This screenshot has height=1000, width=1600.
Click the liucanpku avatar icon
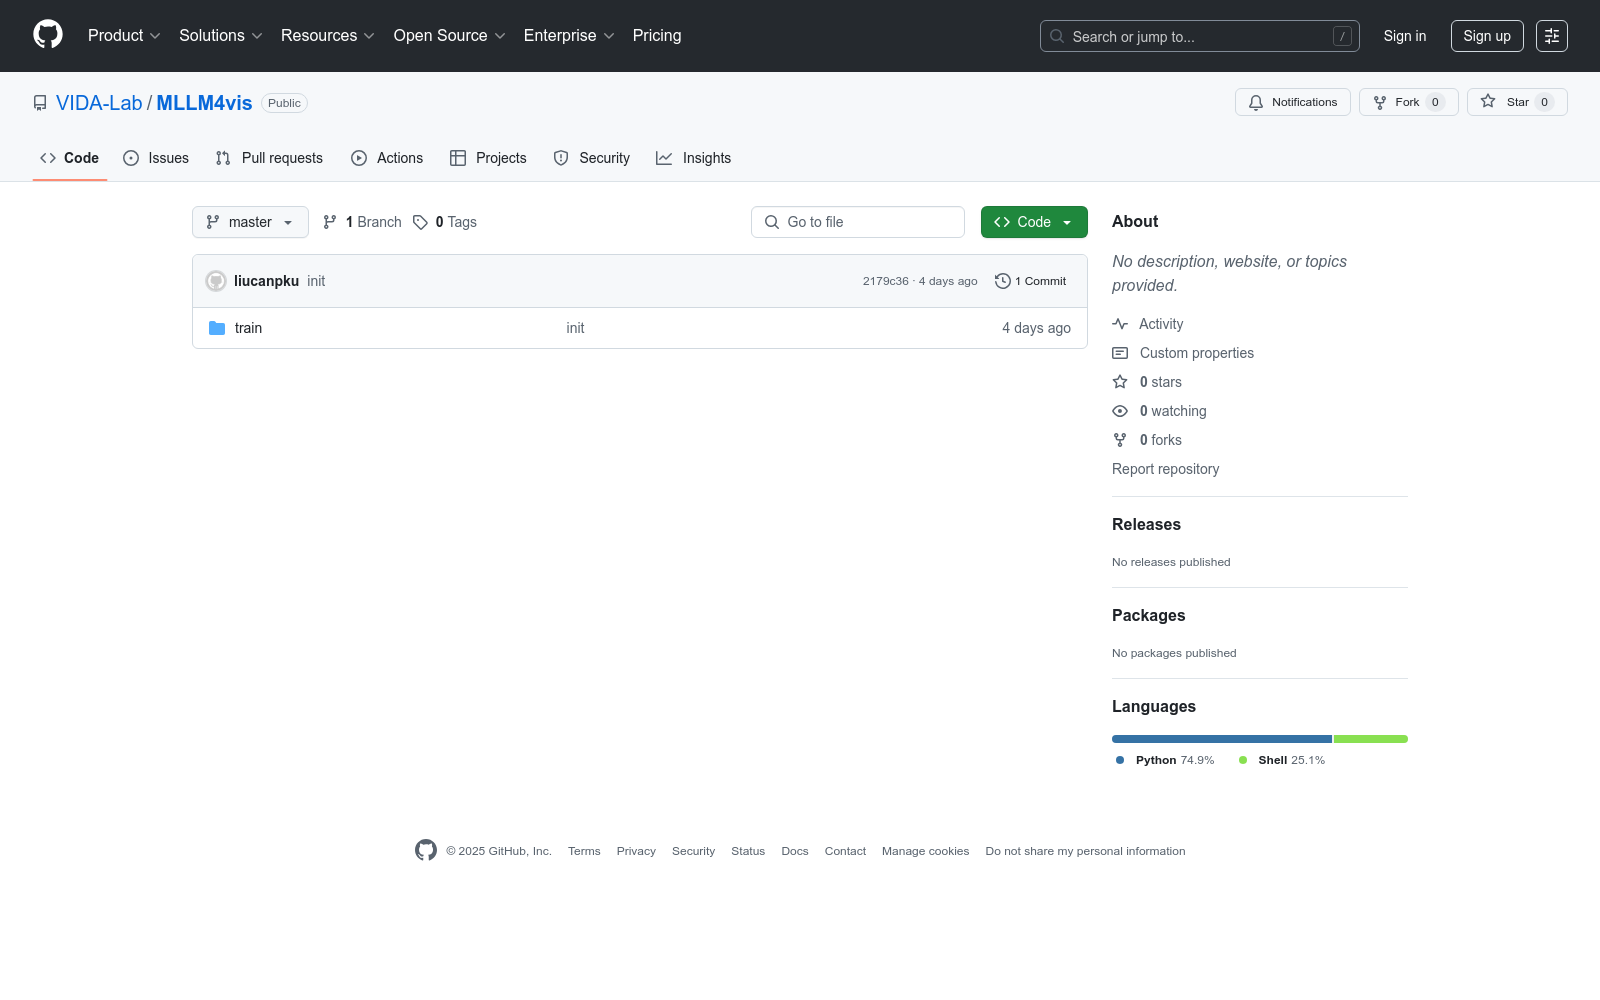216,281
